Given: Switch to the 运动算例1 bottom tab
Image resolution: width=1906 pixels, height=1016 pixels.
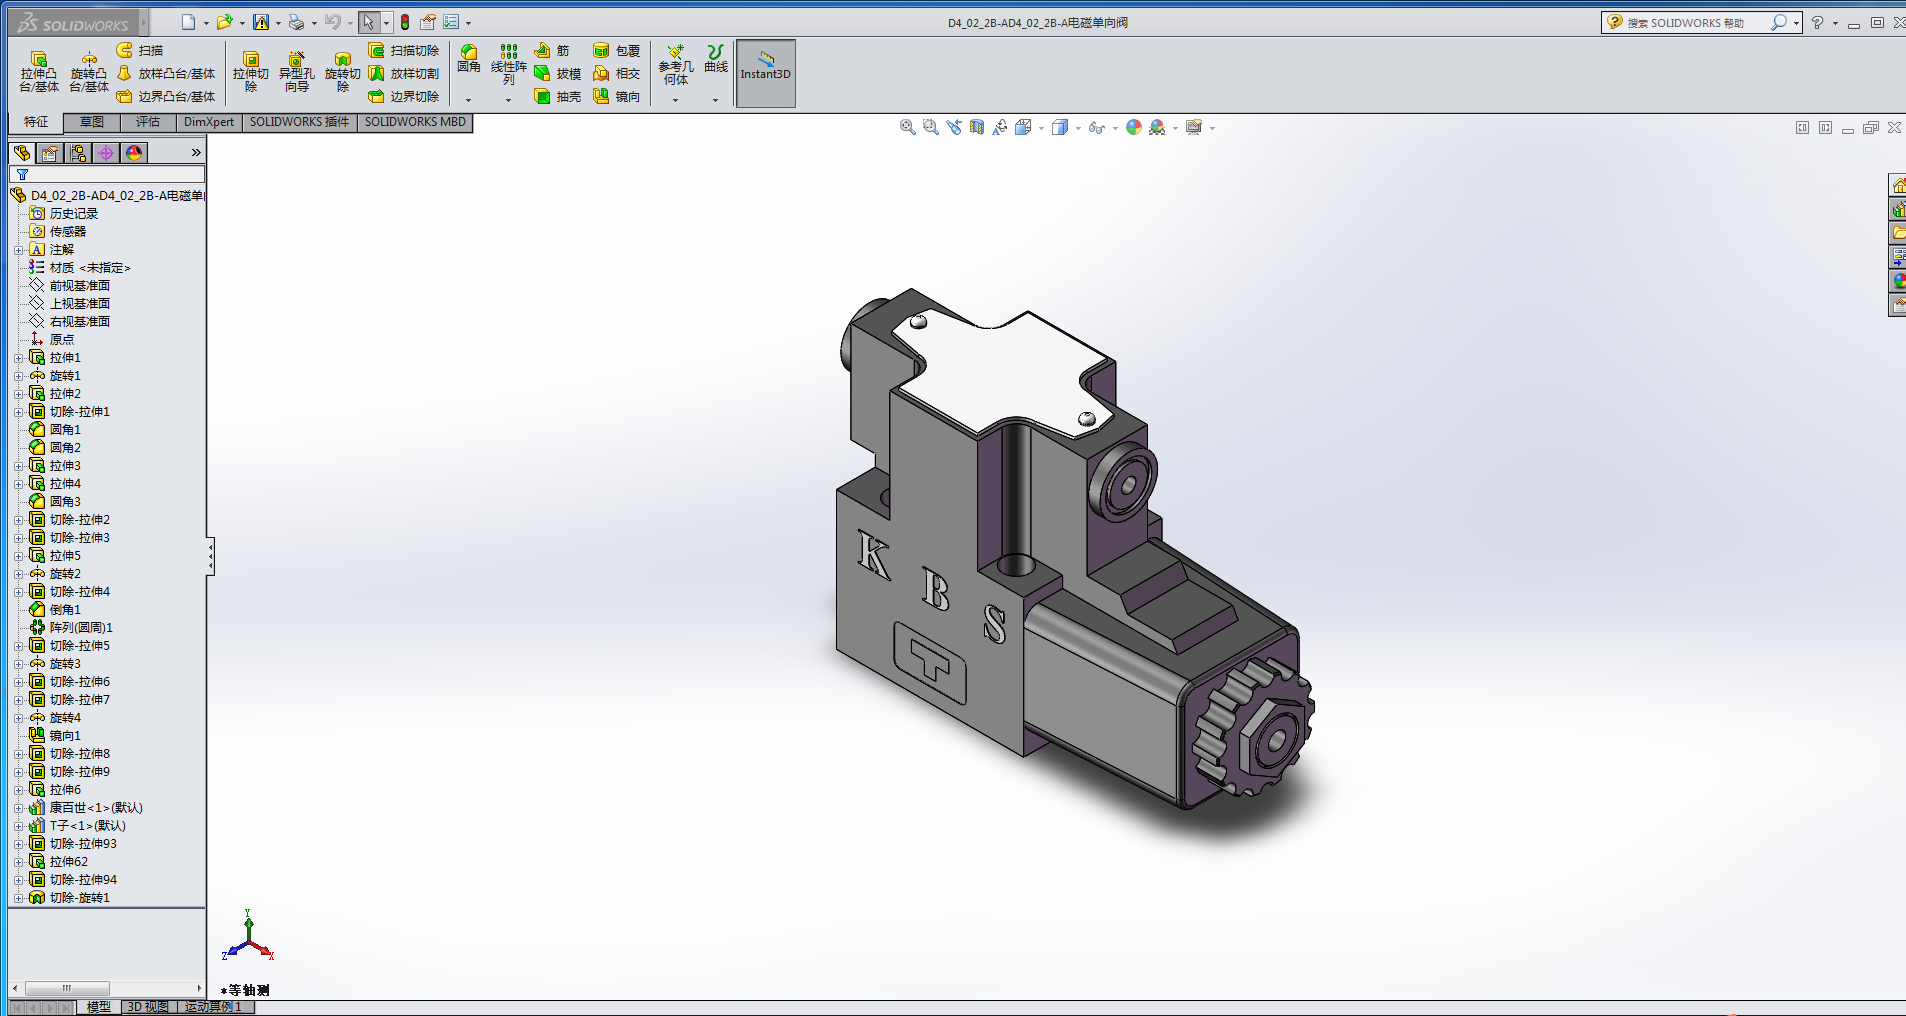Looking at the screenshot, I should coord(213,1007).
